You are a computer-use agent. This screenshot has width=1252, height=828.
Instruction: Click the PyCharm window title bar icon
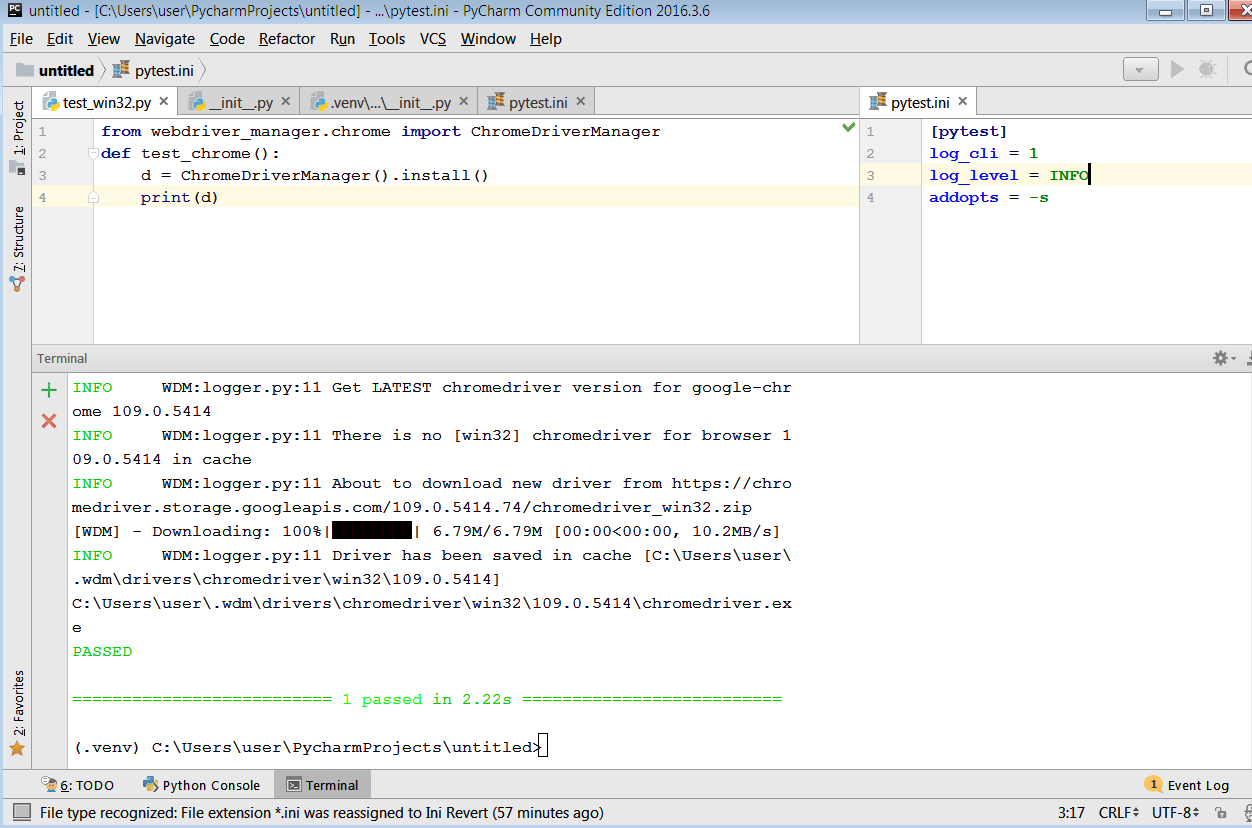point(15,11)
